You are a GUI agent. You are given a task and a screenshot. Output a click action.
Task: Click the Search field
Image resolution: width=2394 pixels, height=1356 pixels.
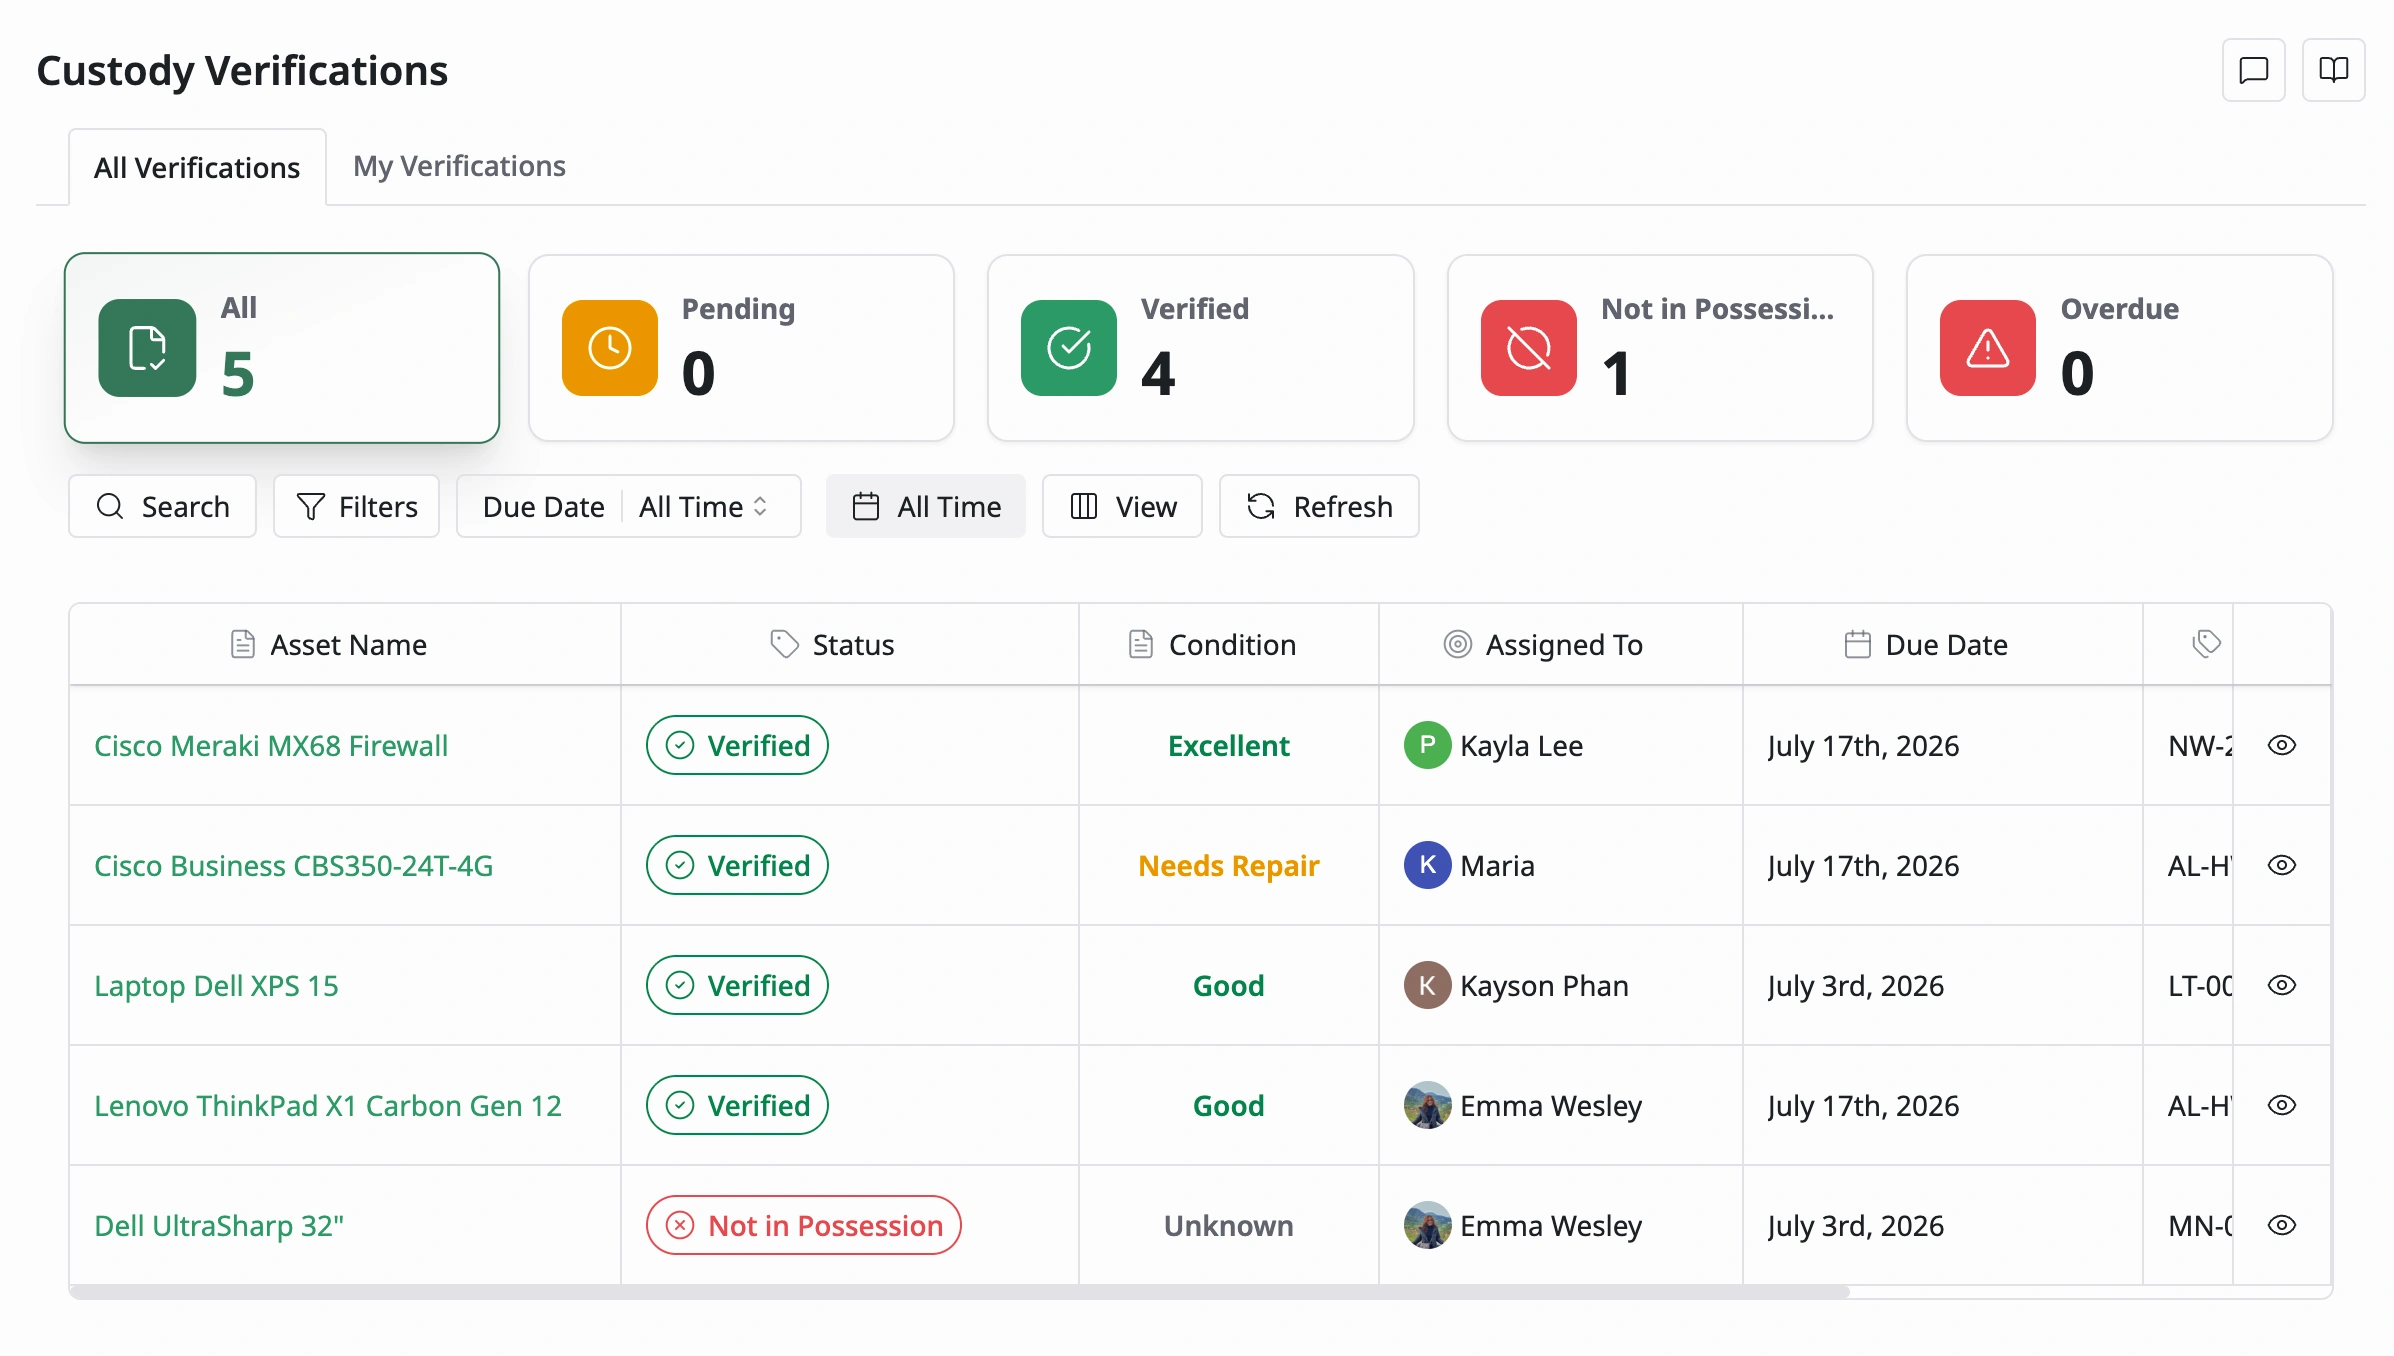pyautogui.click(x=162, y=506)
